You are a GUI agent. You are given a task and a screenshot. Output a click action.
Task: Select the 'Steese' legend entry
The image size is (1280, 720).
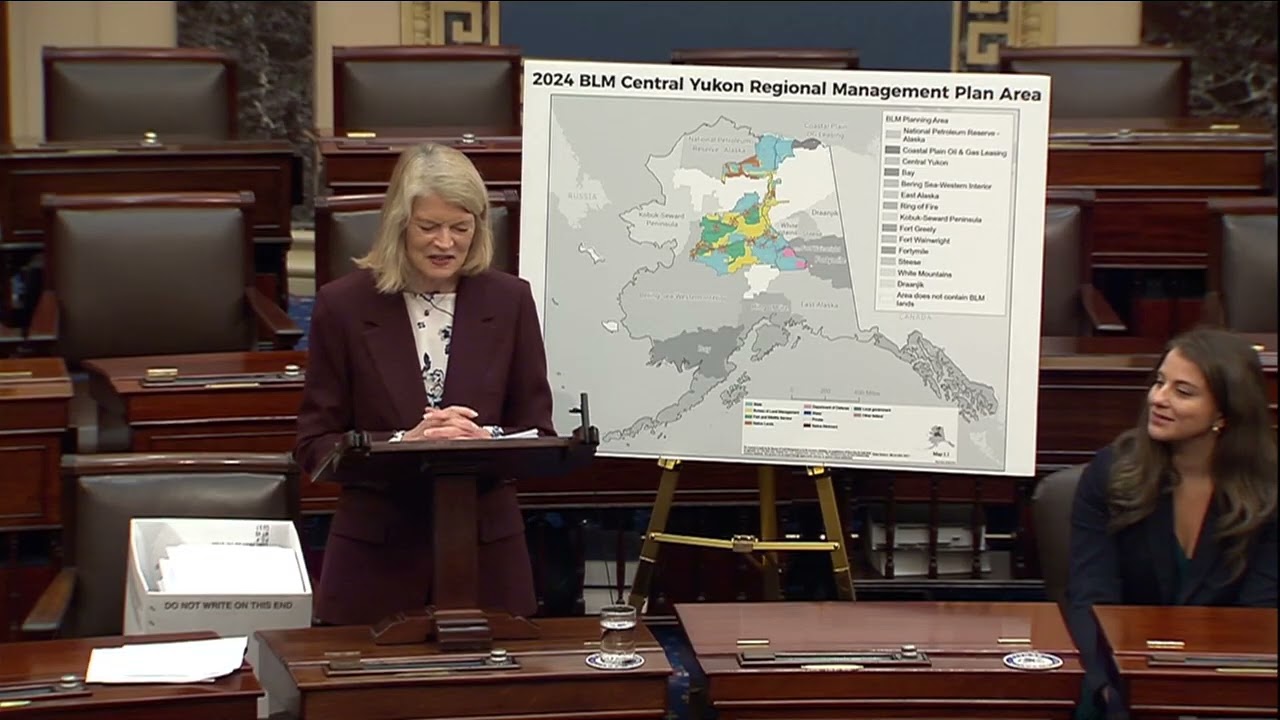click(x=901, y=261)
